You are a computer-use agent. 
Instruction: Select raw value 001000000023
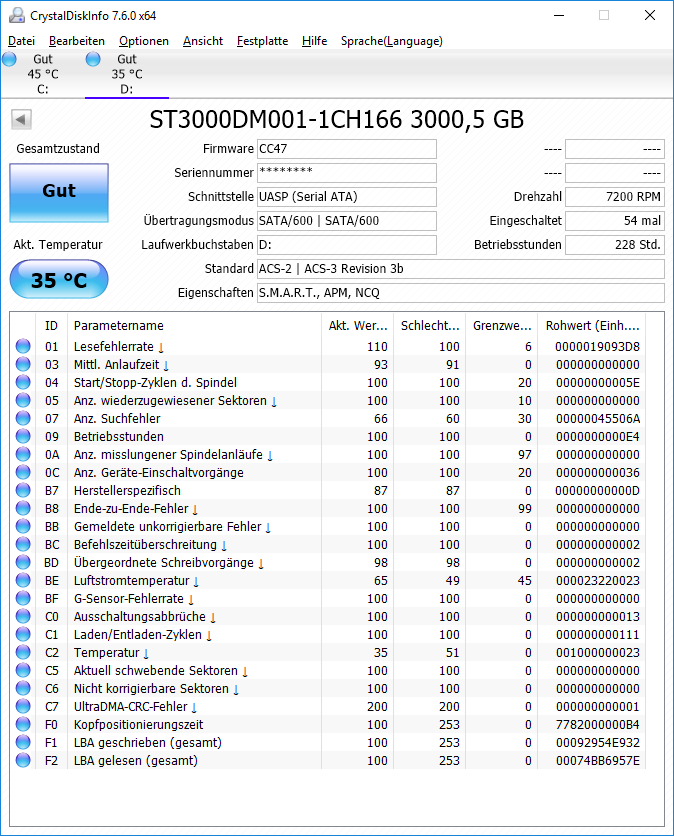[598, 653]
